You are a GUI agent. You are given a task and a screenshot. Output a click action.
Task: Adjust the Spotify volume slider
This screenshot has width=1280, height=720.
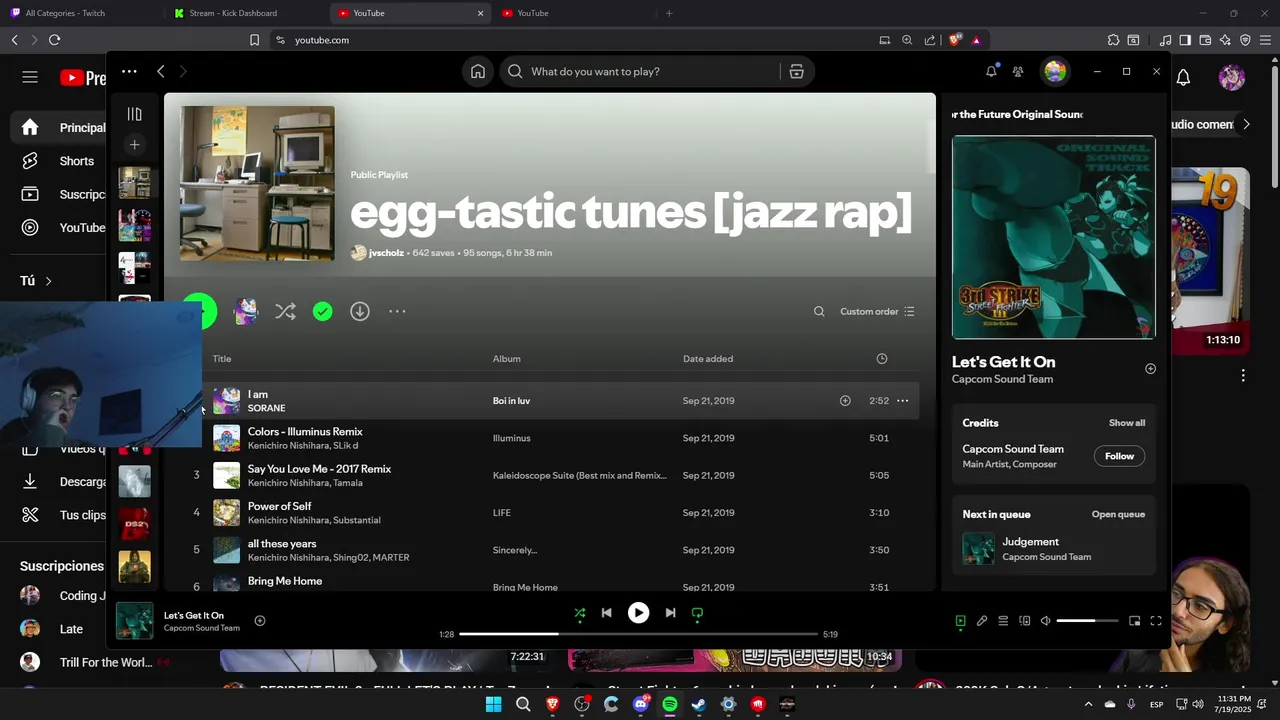pyautogui.click(x=1087, y=621)
